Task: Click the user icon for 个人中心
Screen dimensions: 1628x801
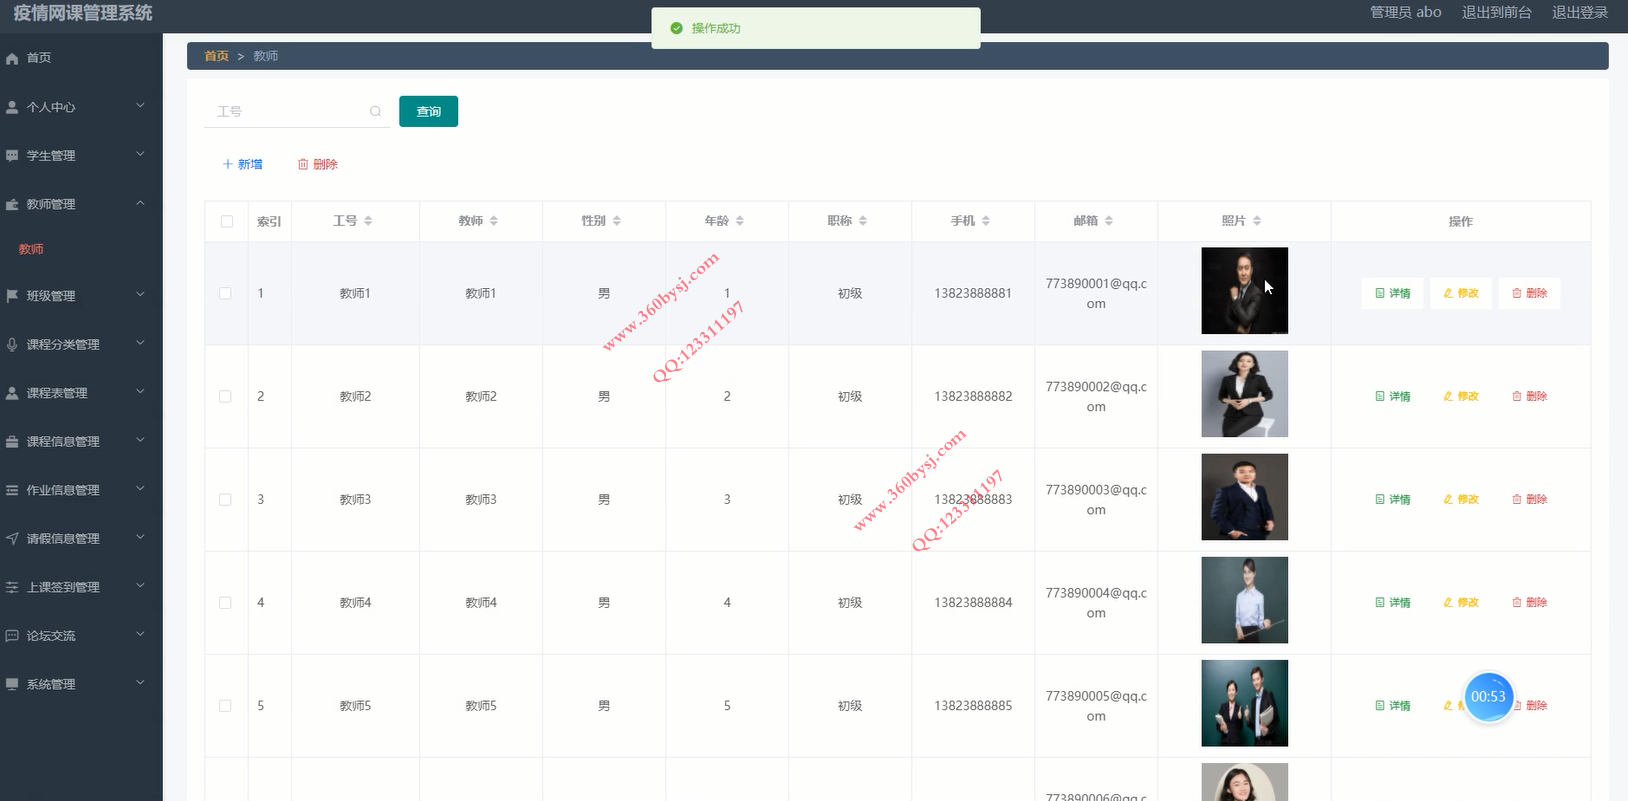Action: tap(12, 107)
